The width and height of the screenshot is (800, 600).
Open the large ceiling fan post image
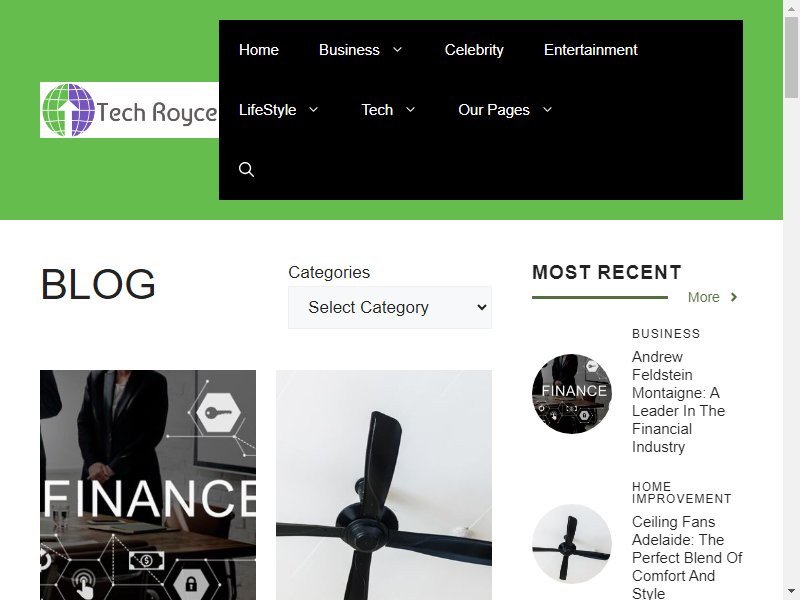(384, 485)
